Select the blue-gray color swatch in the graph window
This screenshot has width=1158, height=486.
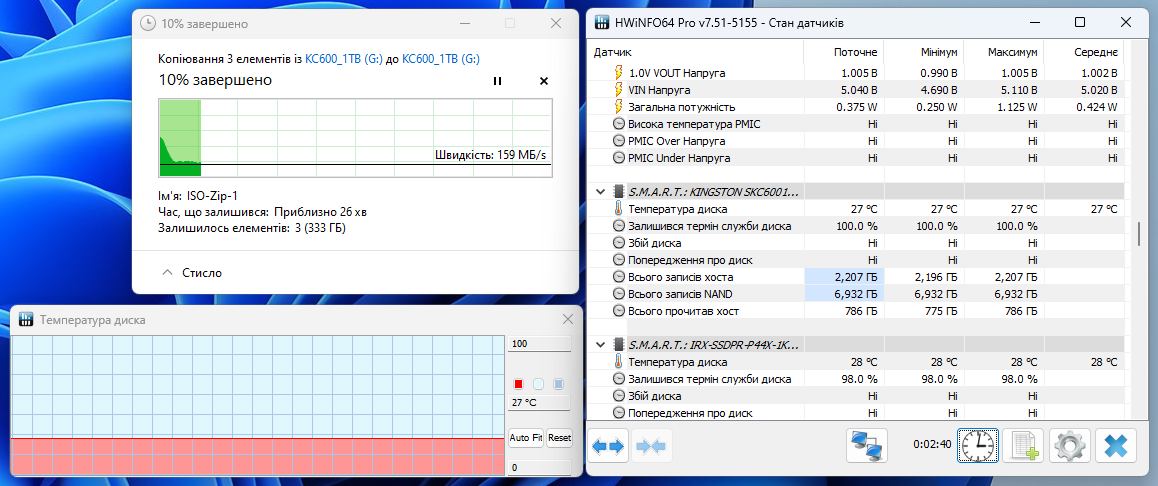click(558, 384)
